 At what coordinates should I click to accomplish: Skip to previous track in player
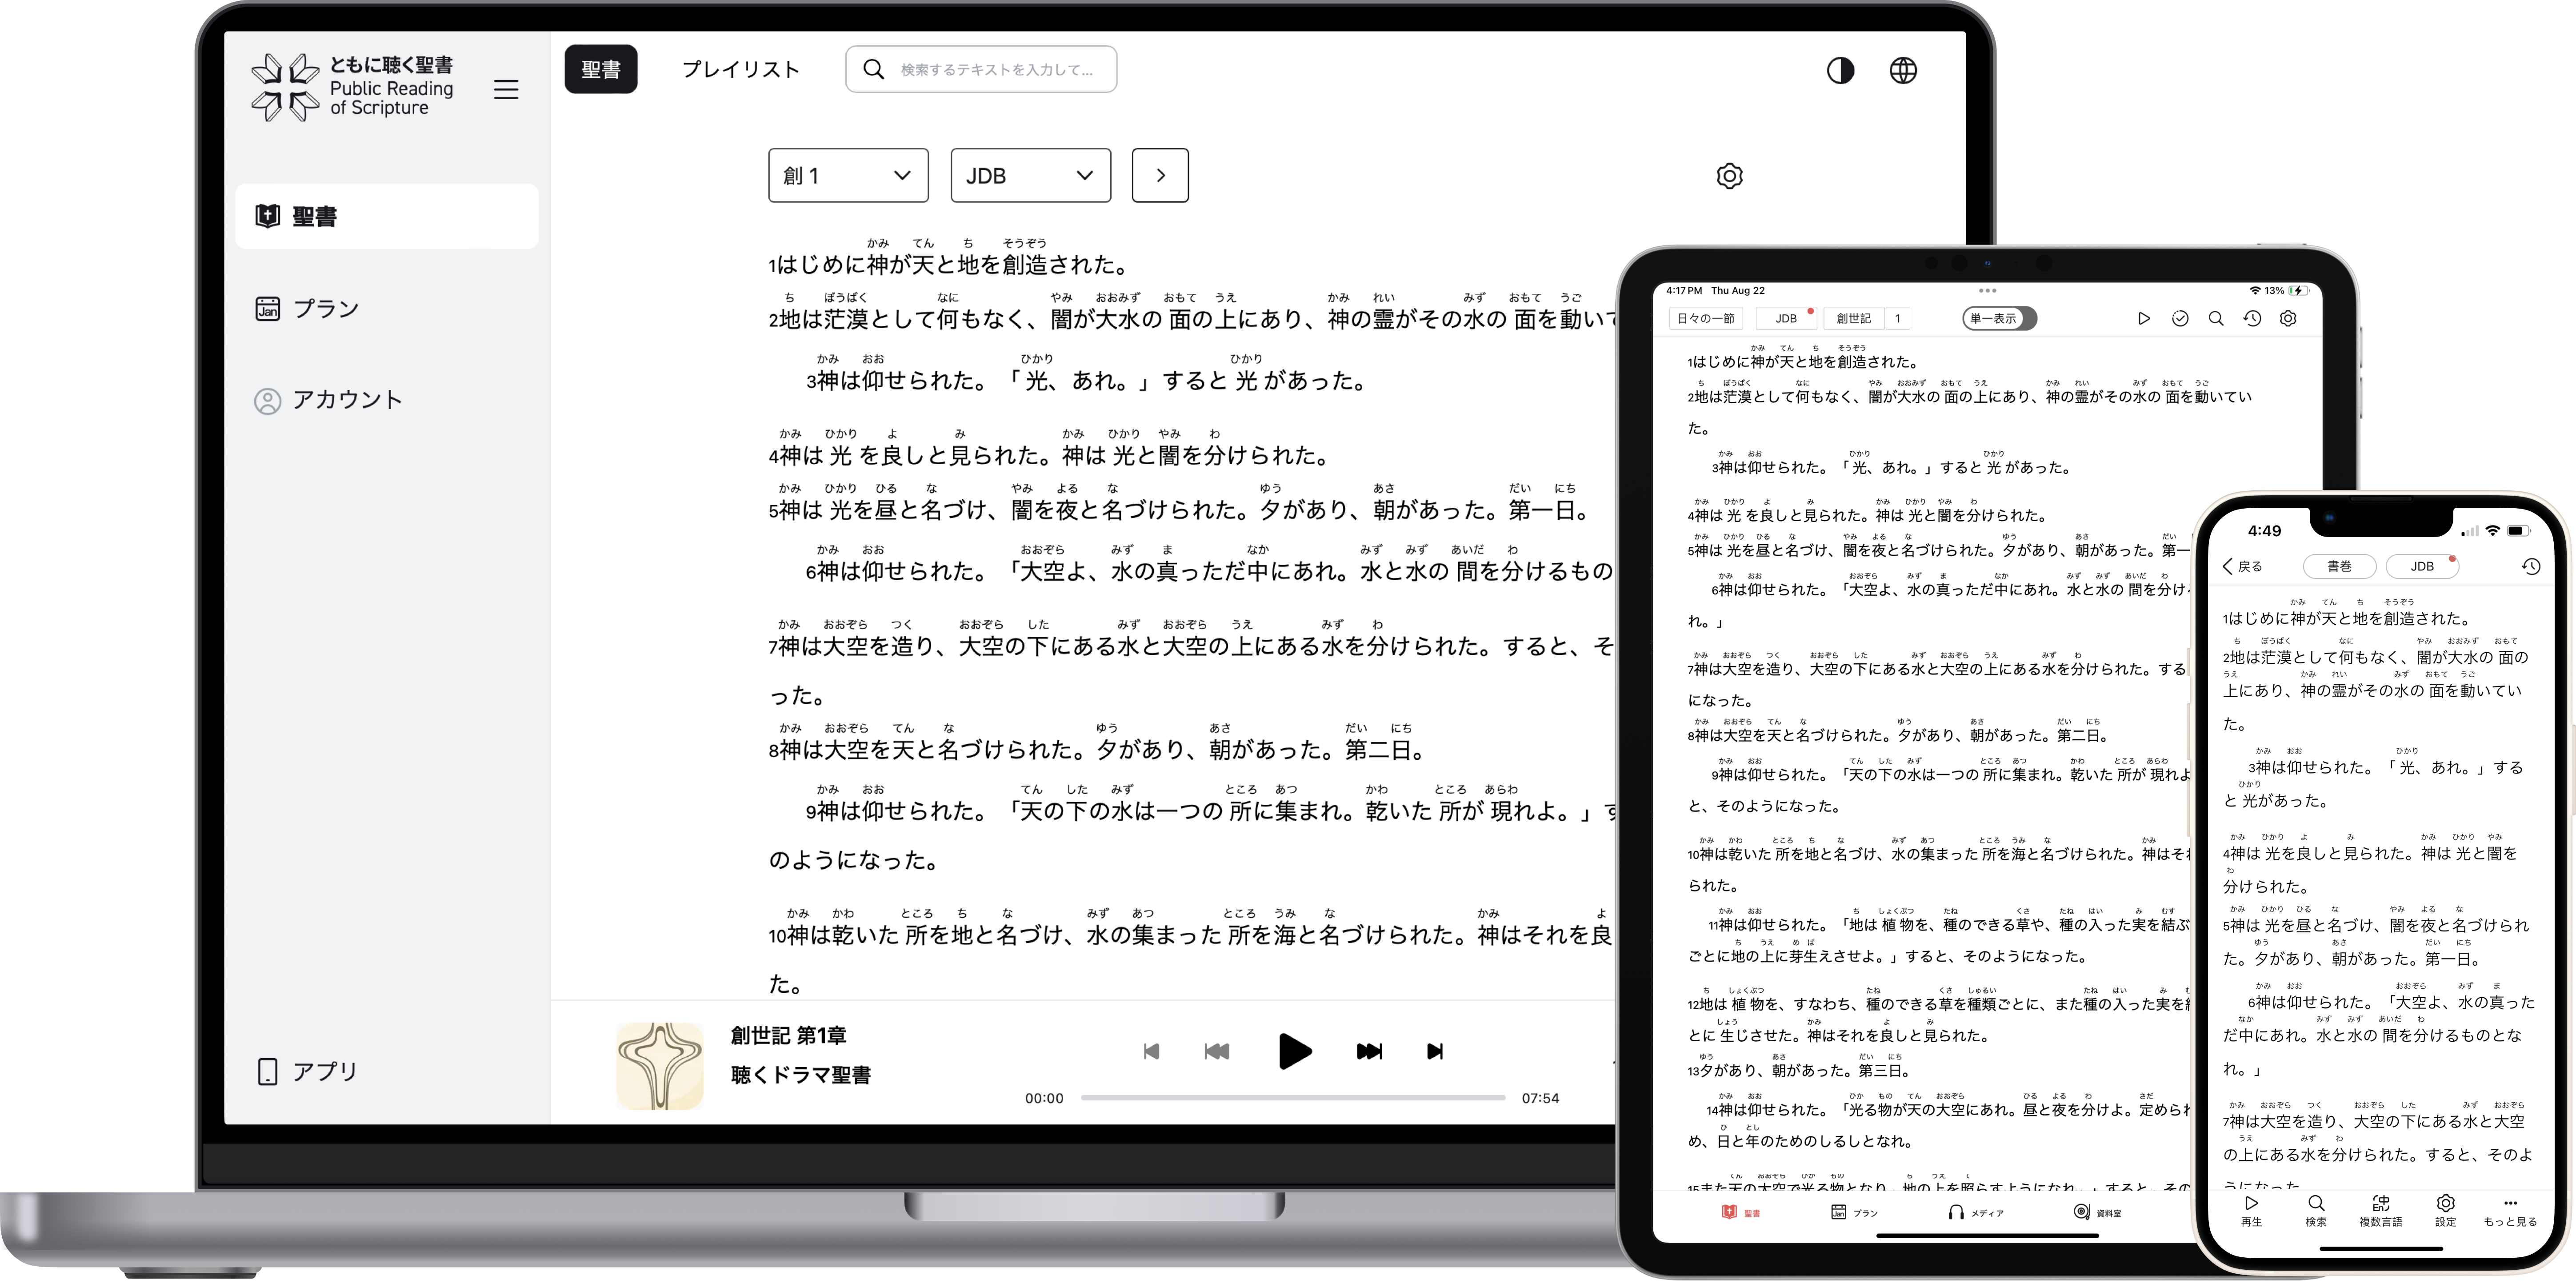[x=1151, y=1051]
